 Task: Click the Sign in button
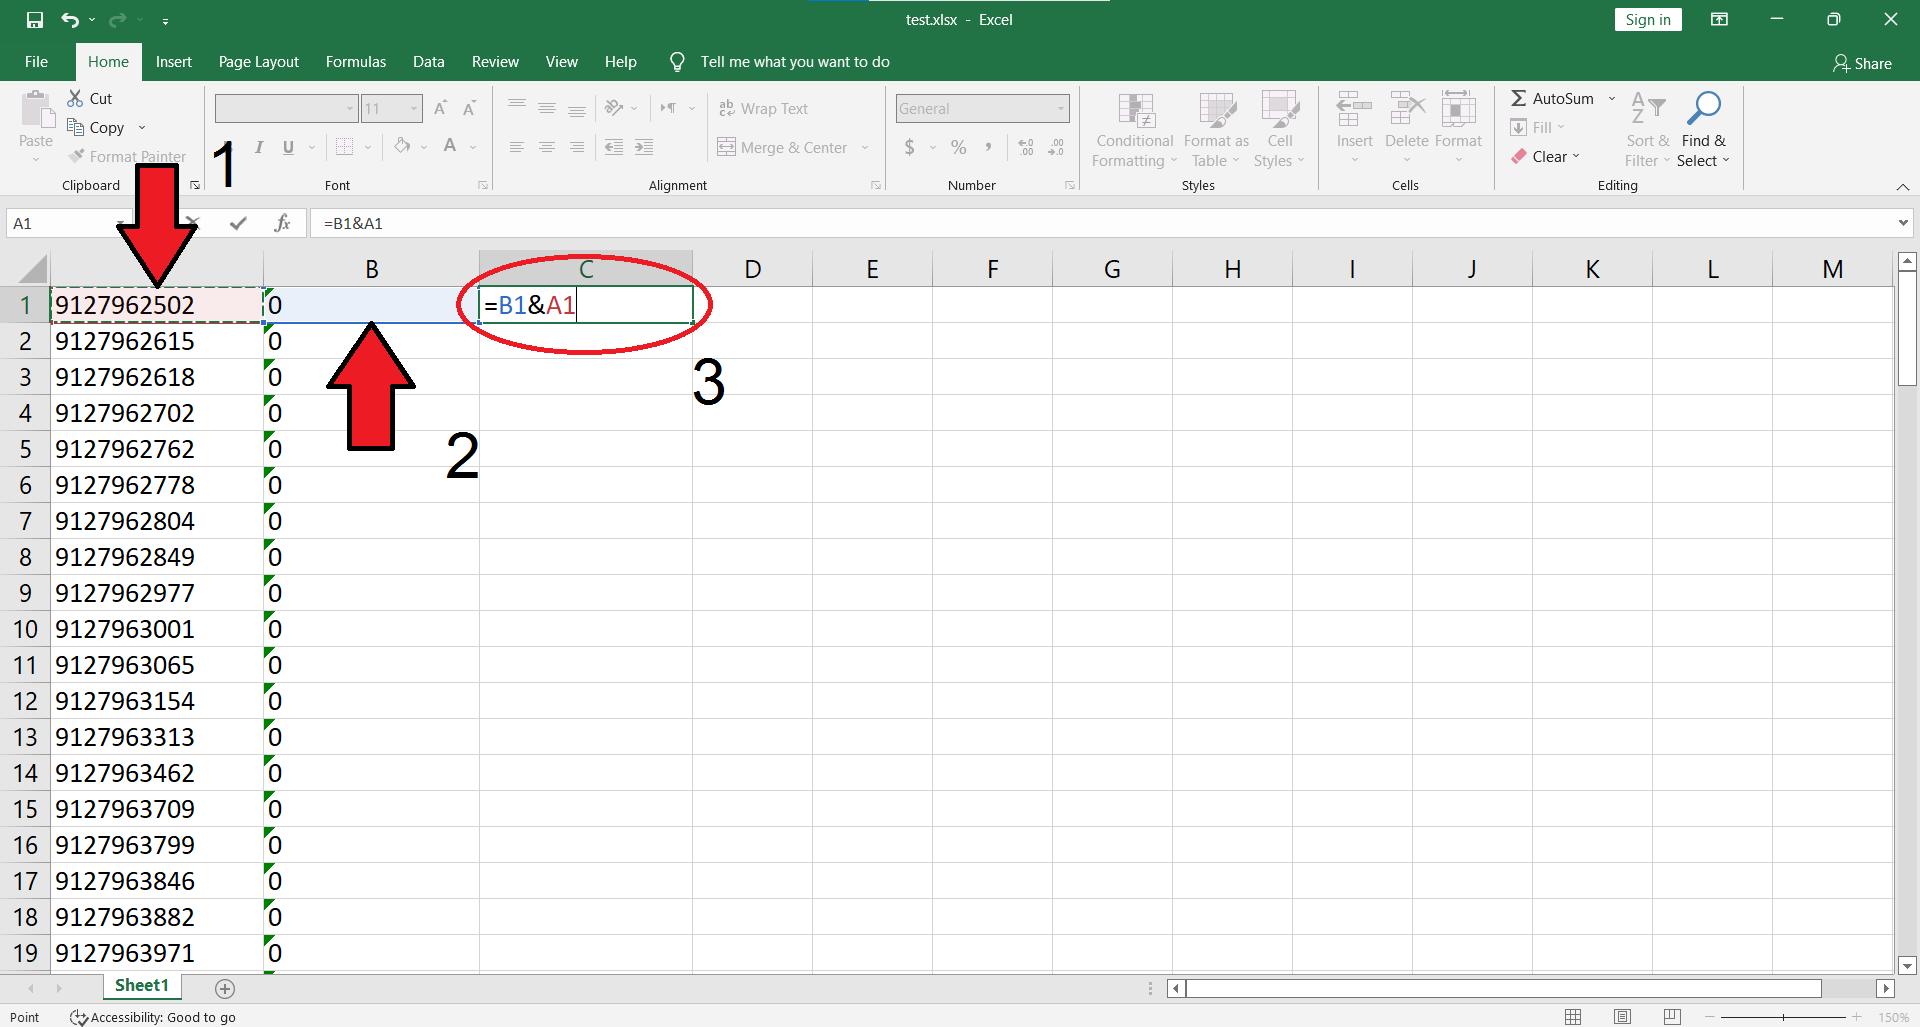1647,20
